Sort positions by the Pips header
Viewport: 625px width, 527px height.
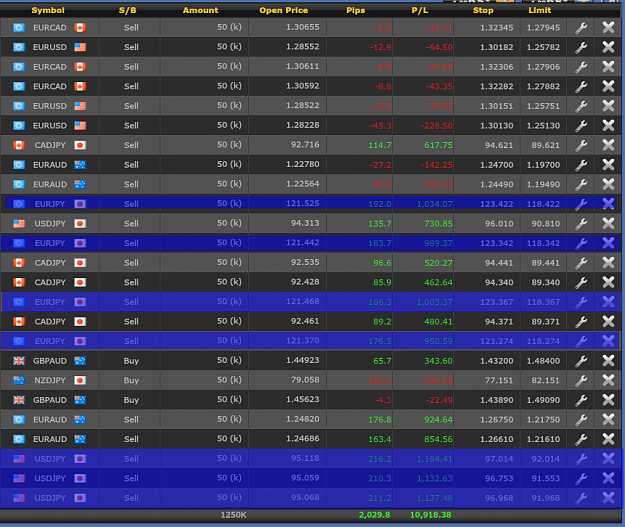356,10
